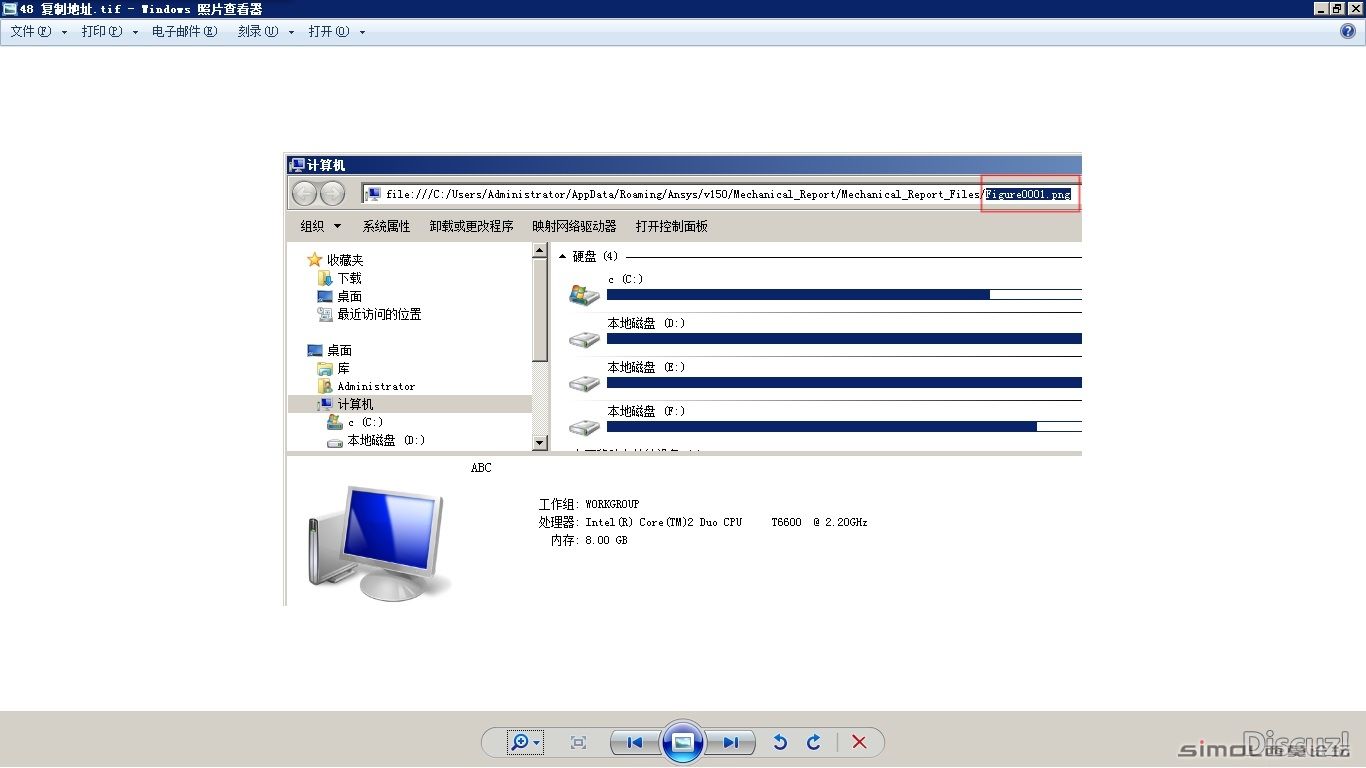Click the Explorer forward arrow button
The height and width of the screenshot is (768, 1366).
(x=332, y=194)
